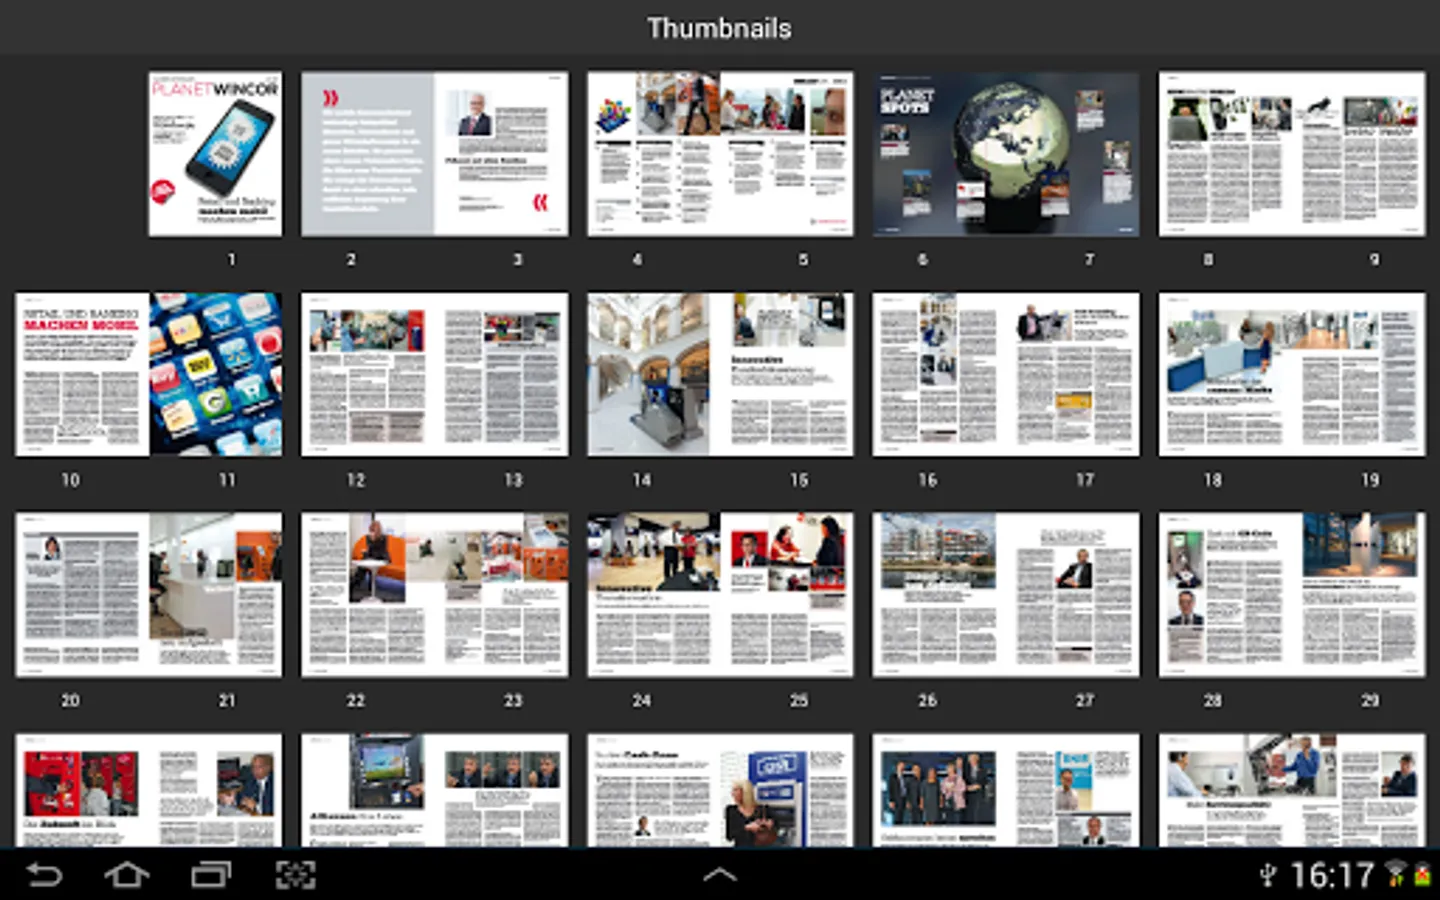Click page number label 26
This screenshot has width=1440, height=900.
pos(928,700)
